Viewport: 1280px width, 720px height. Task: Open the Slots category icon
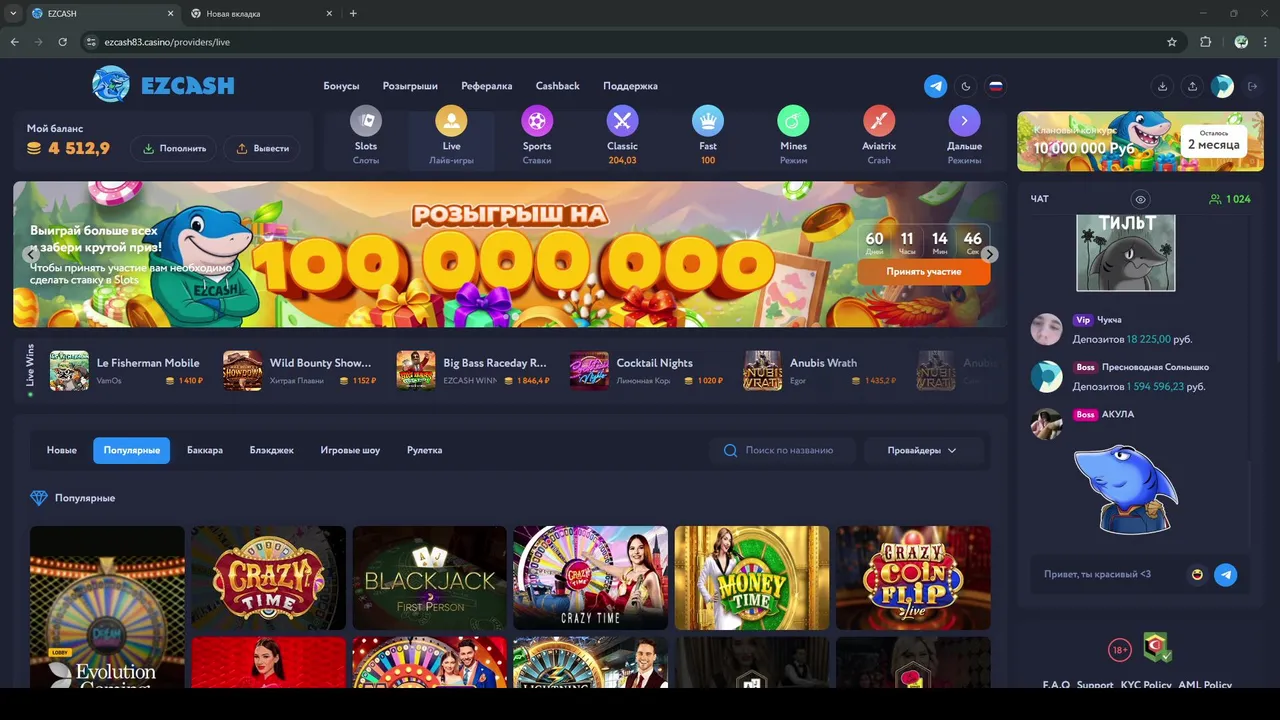(366, 121)
